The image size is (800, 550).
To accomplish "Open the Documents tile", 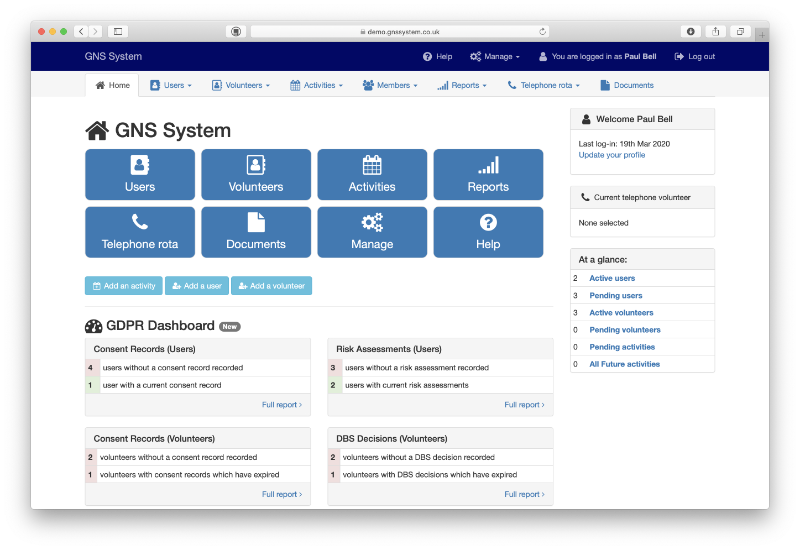I will point(256,232).
